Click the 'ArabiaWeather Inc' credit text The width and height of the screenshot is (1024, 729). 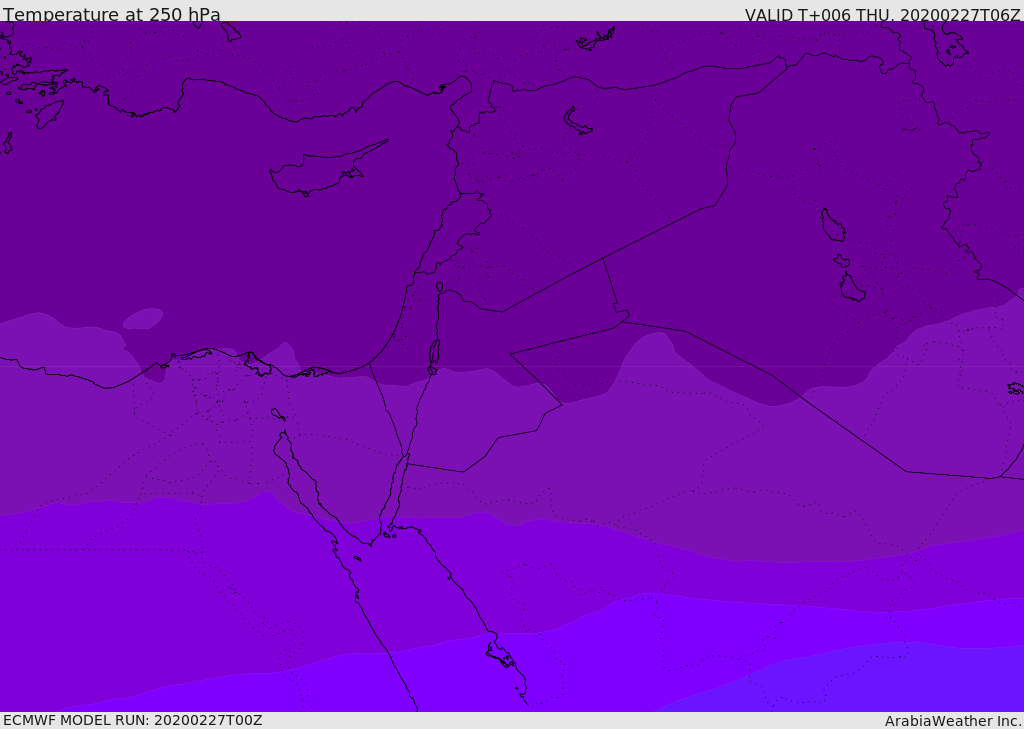pos(953,721)
